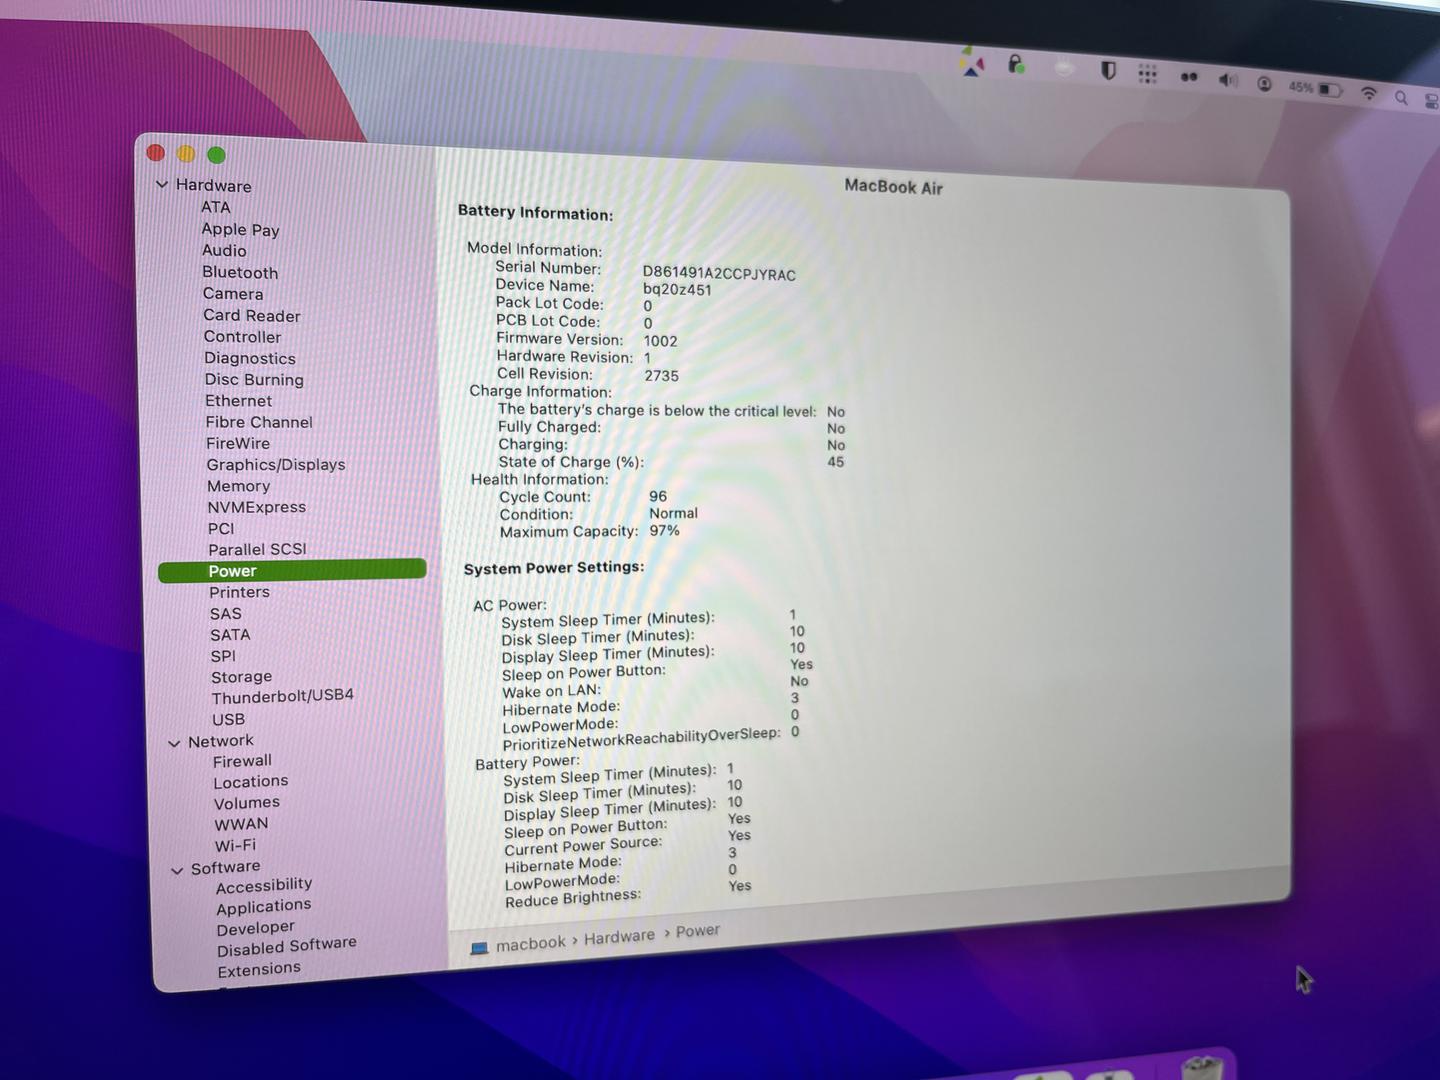The width and height of the screenshot is (1440, 1080).
Task: Select WWAN under Network
Action: (241, 824)
